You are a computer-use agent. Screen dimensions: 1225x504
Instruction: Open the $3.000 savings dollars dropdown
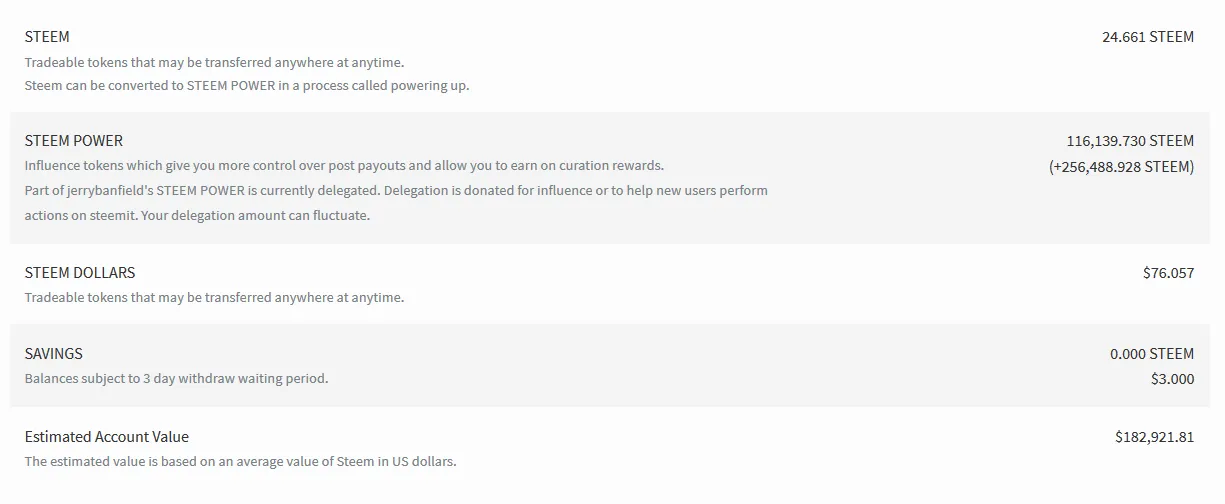pyautogui.click(x=1173, y=379)
